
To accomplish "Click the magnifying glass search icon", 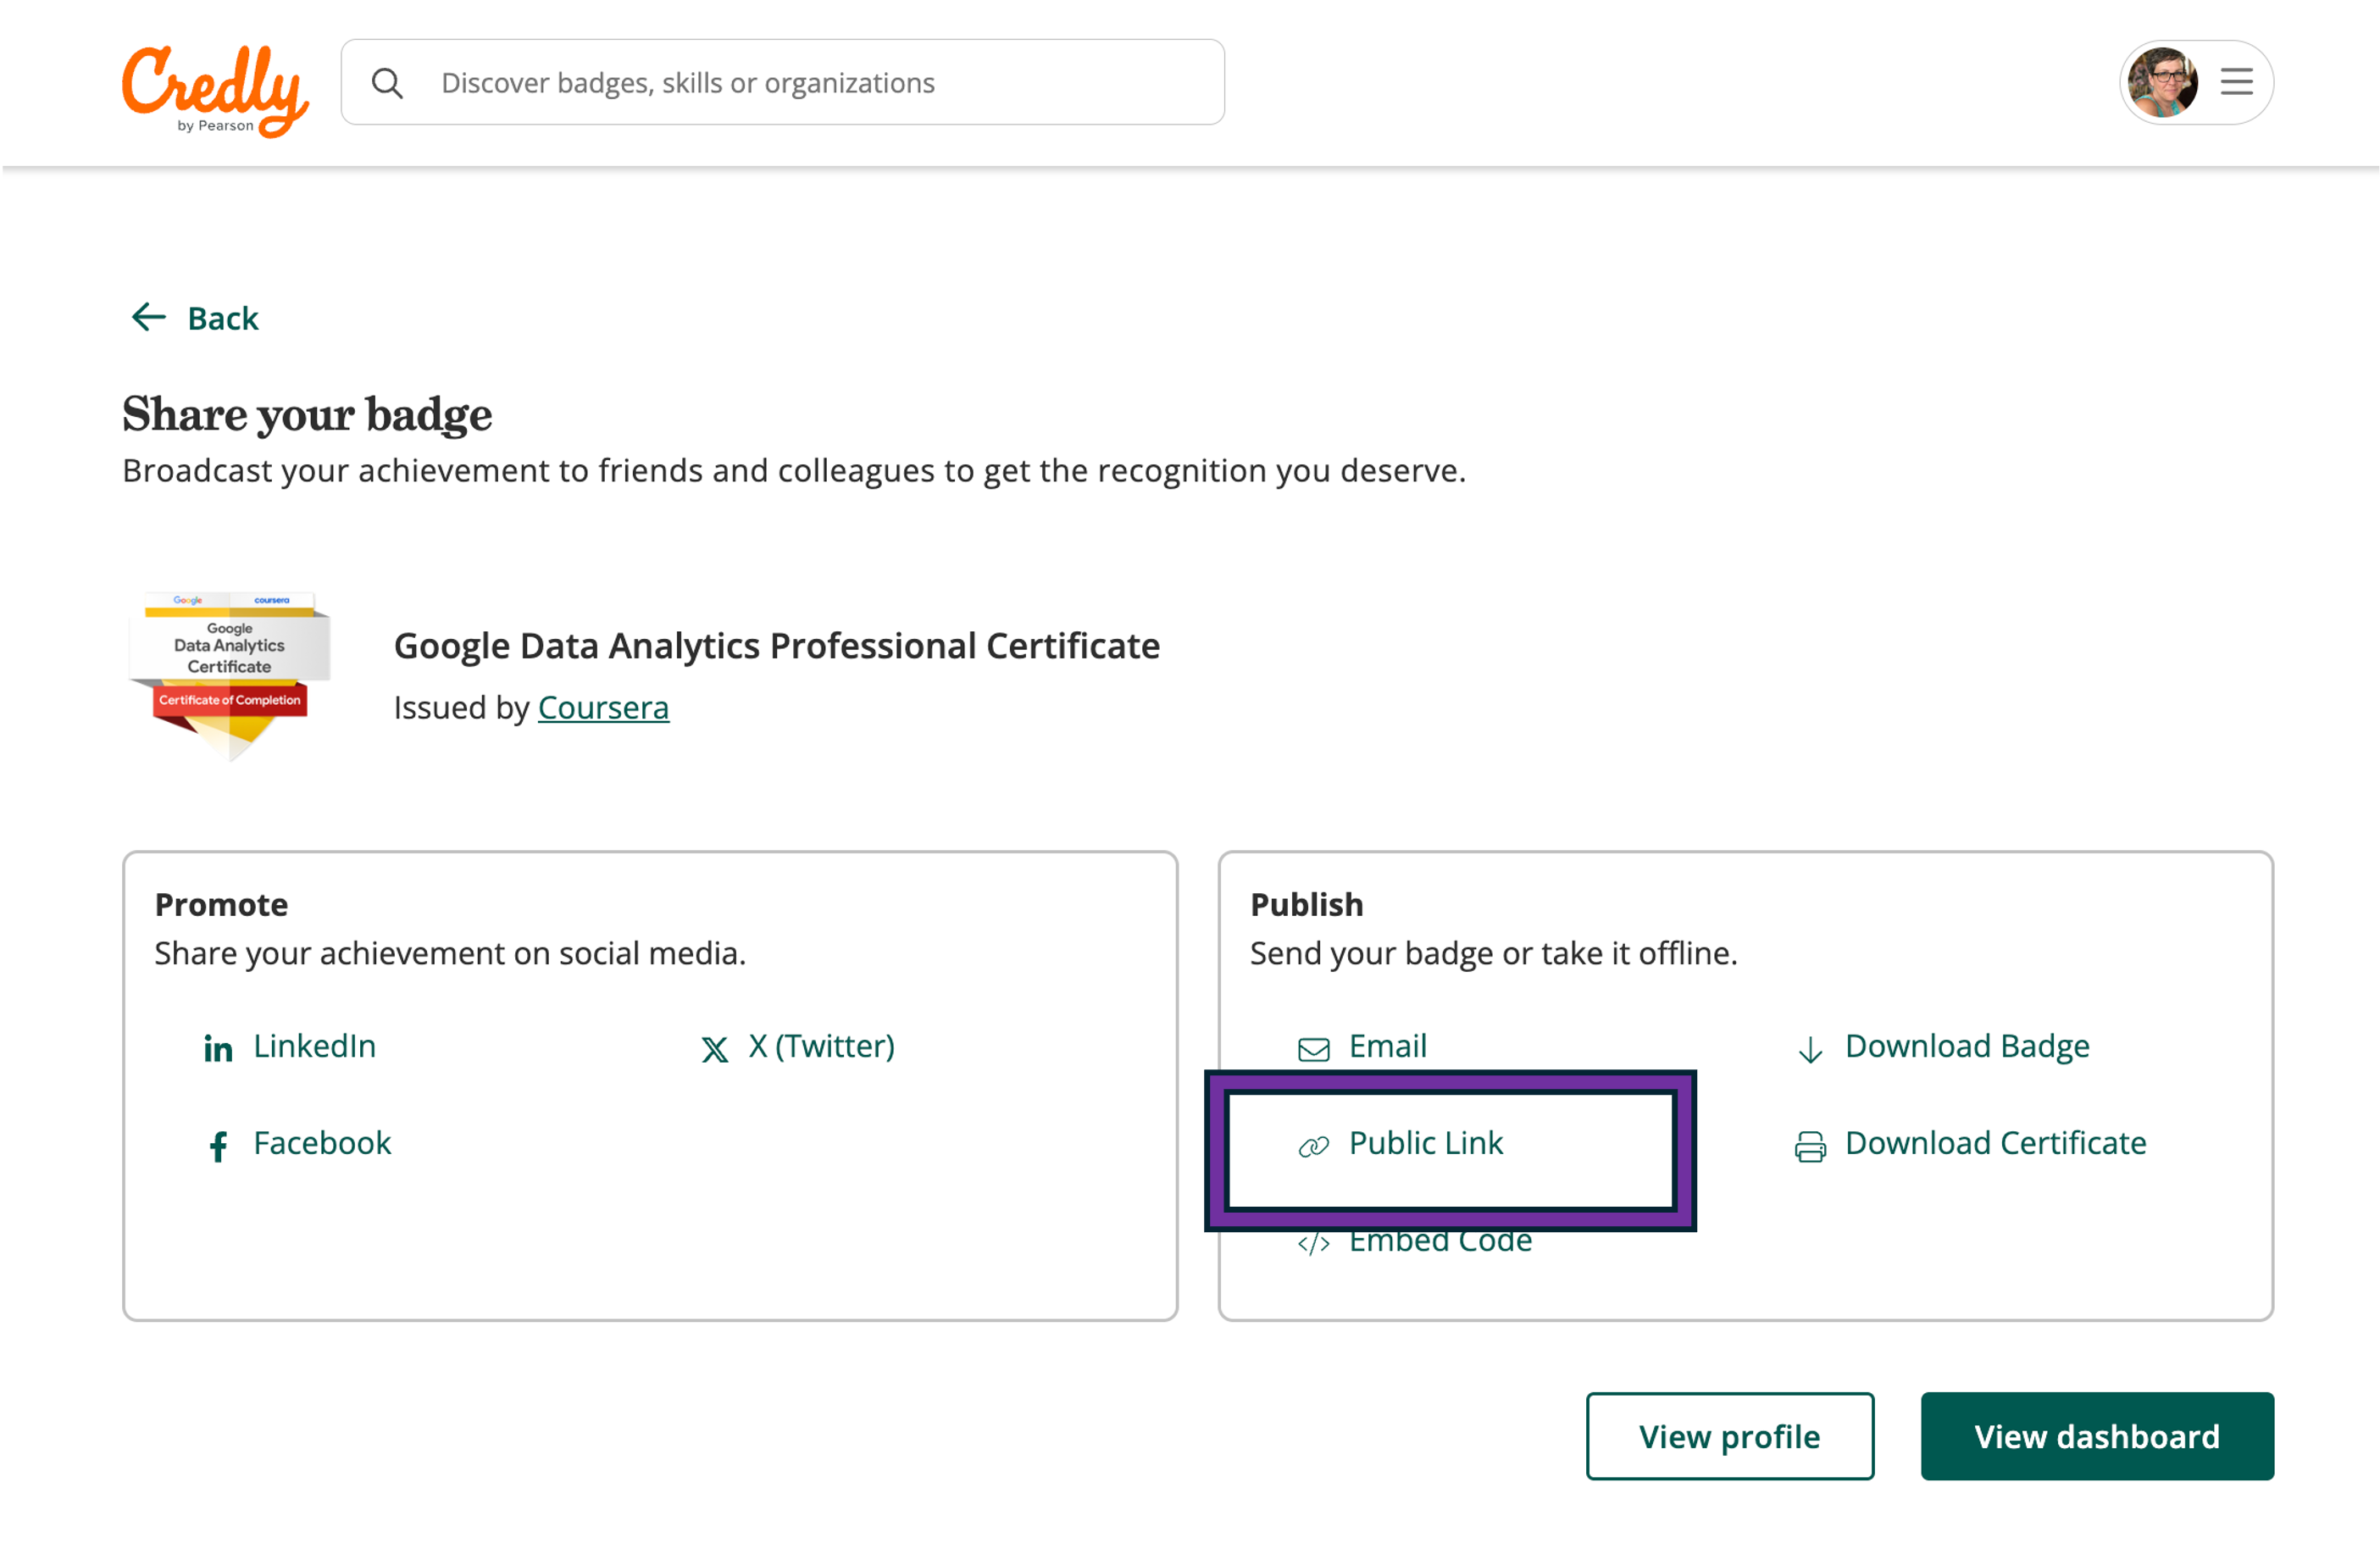I will point(388,83).
